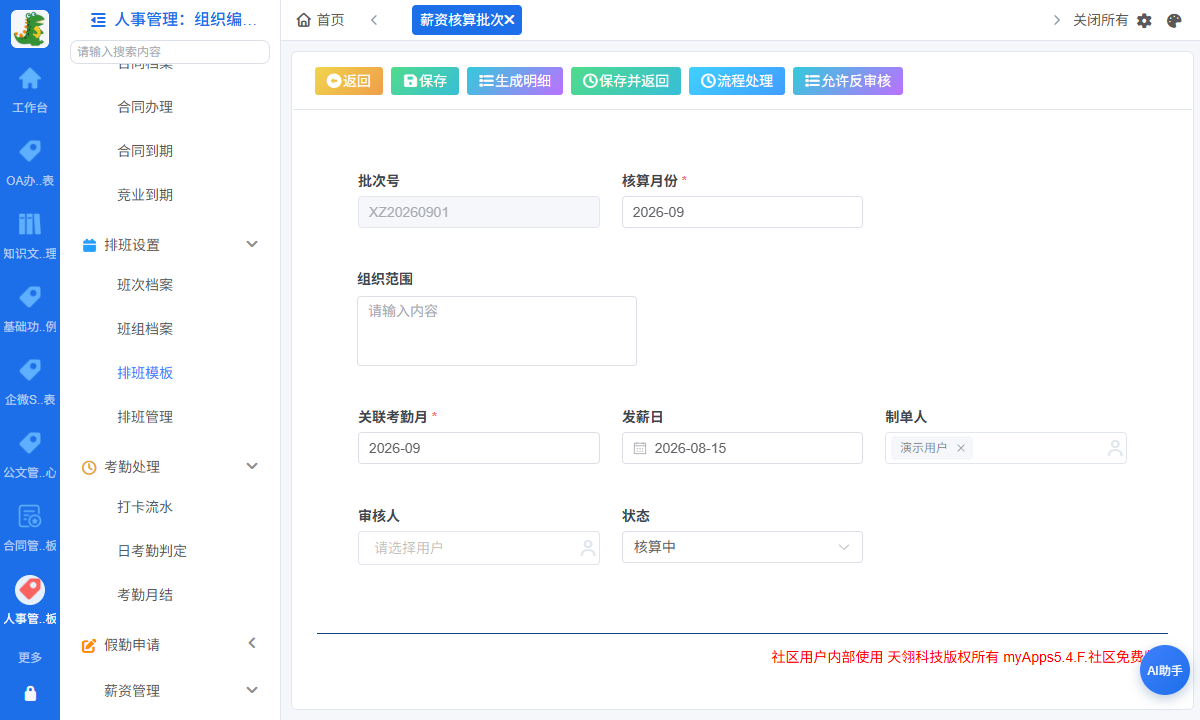Viewport: 1200px width, 720px height.
Task: Open the 考勤月结 menu item
Action: click(x=145, y=595)
